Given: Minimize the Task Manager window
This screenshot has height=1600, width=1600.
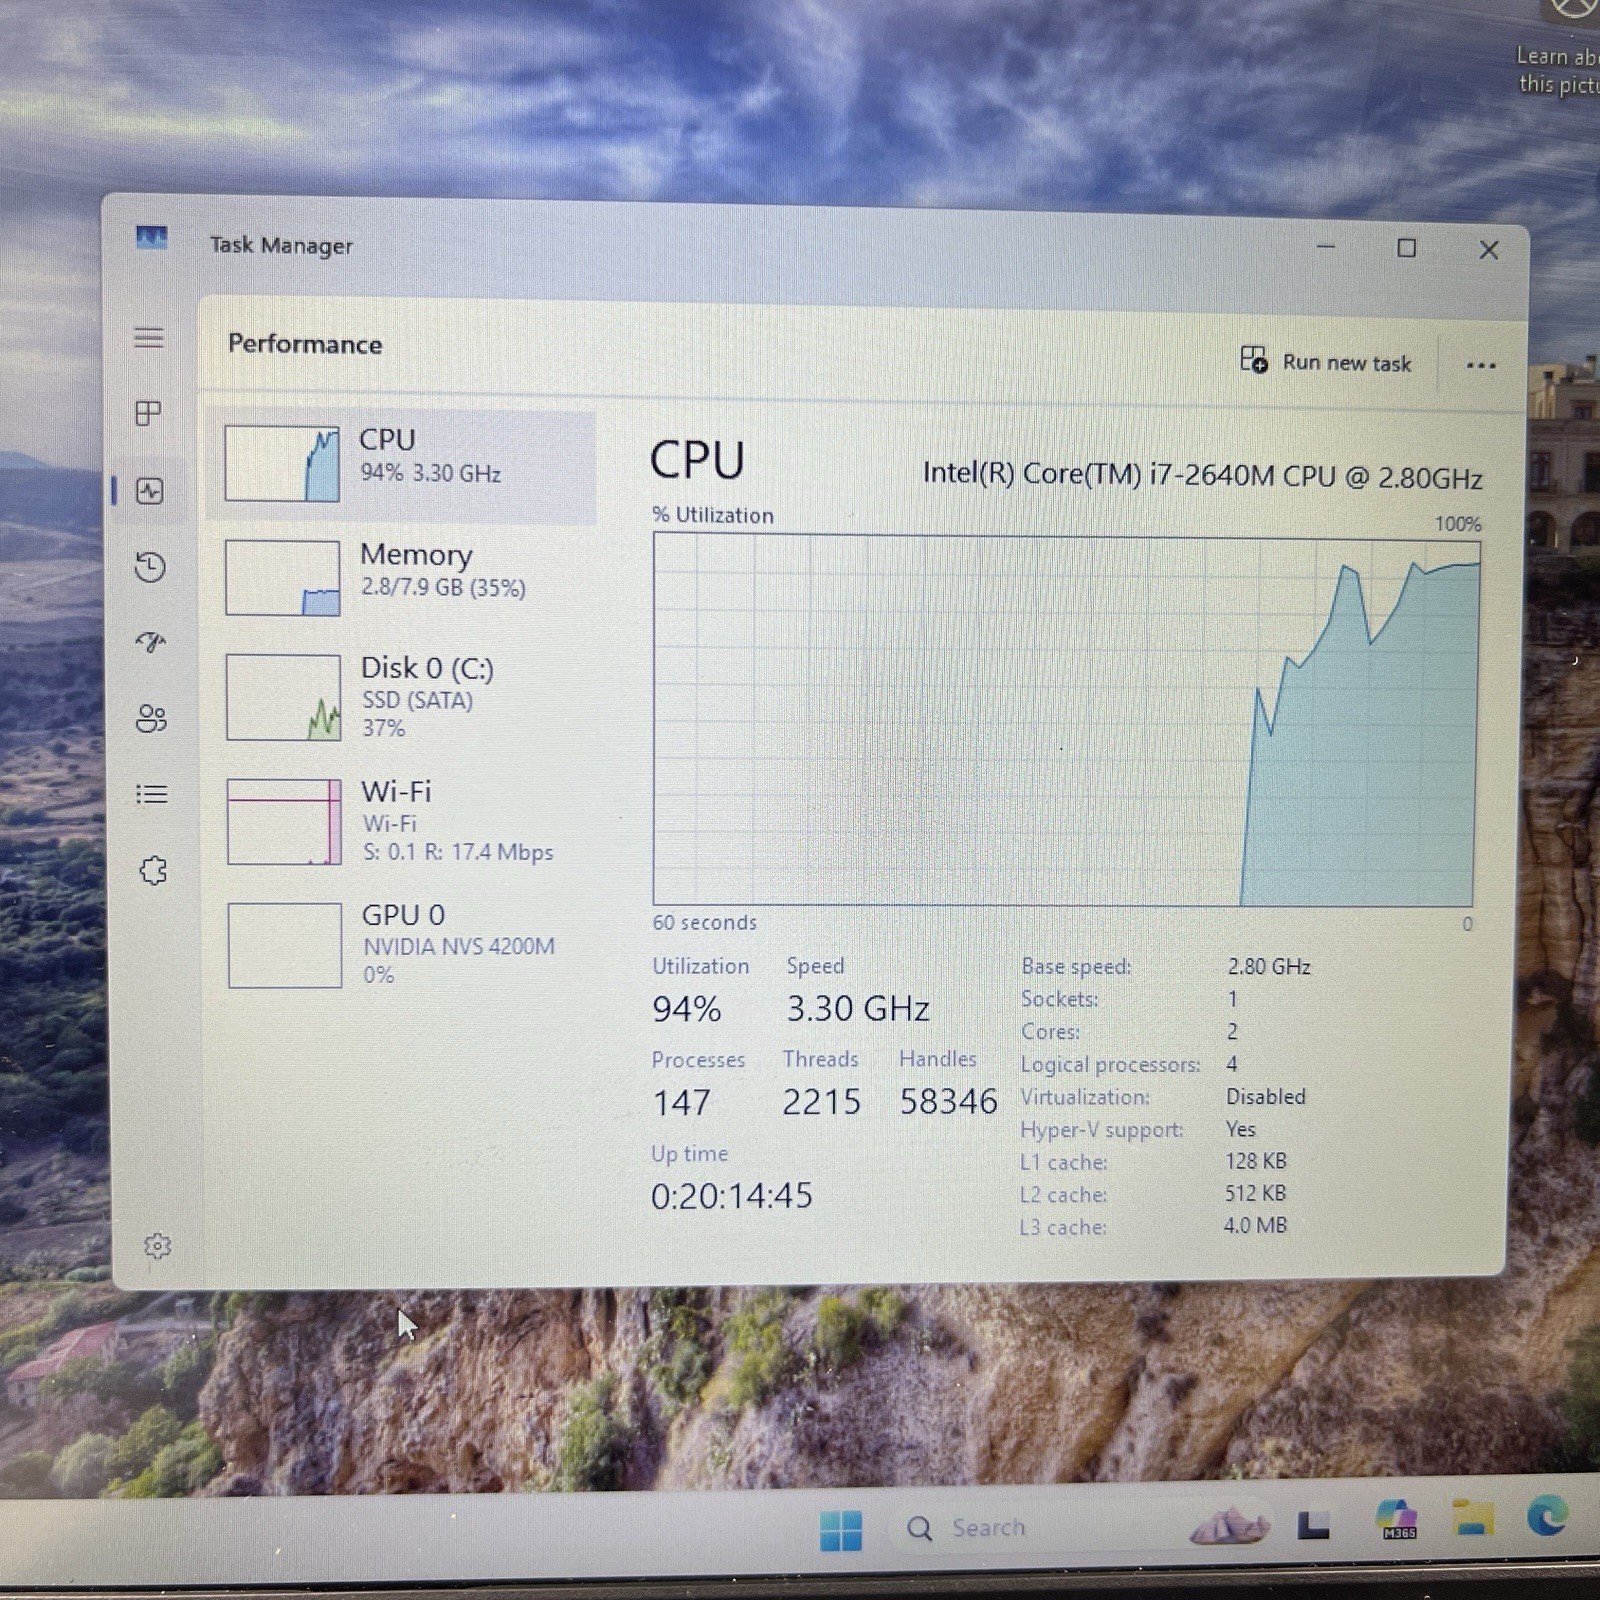Looking at the screenshot, I should coord(1326,247).
